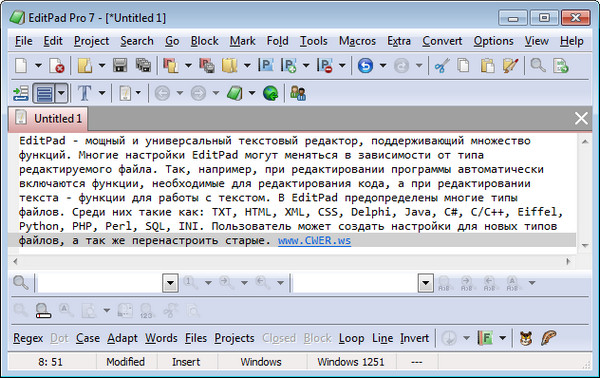The image size is (600, 378).
Task: Open the replace text history dropdown
Action: click(x=426, y=283)
